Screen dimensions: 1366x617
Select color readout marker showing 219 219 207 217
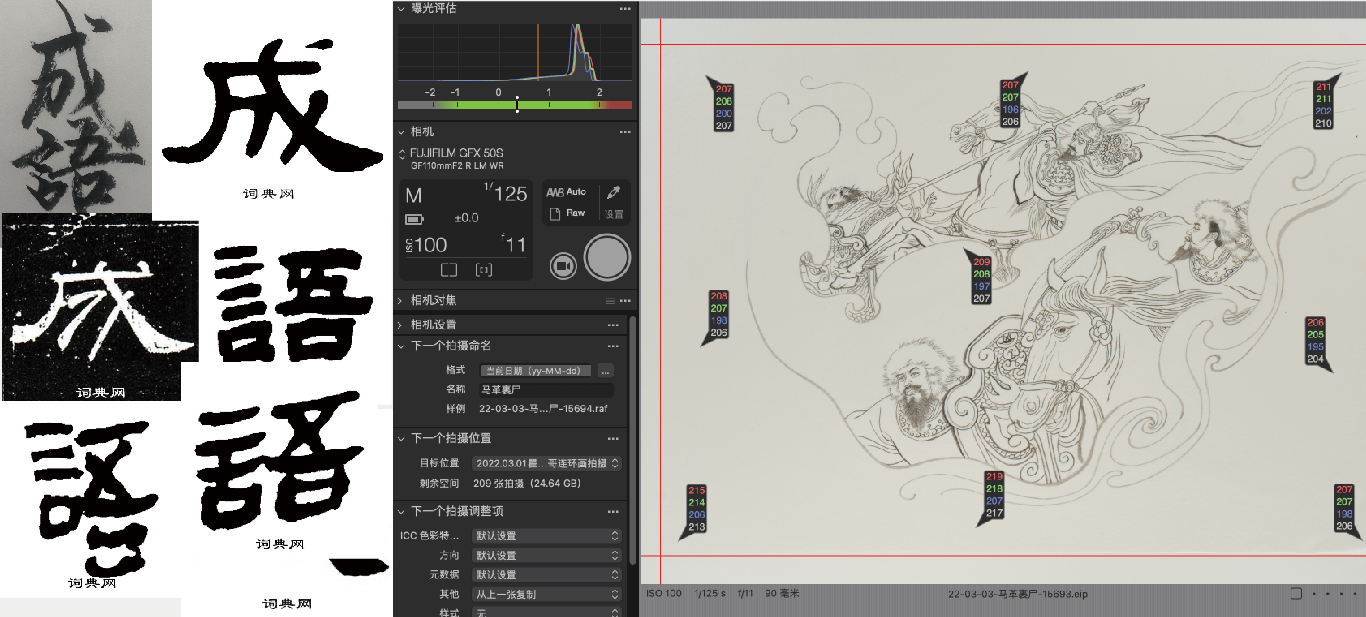[x=993, y=495]
